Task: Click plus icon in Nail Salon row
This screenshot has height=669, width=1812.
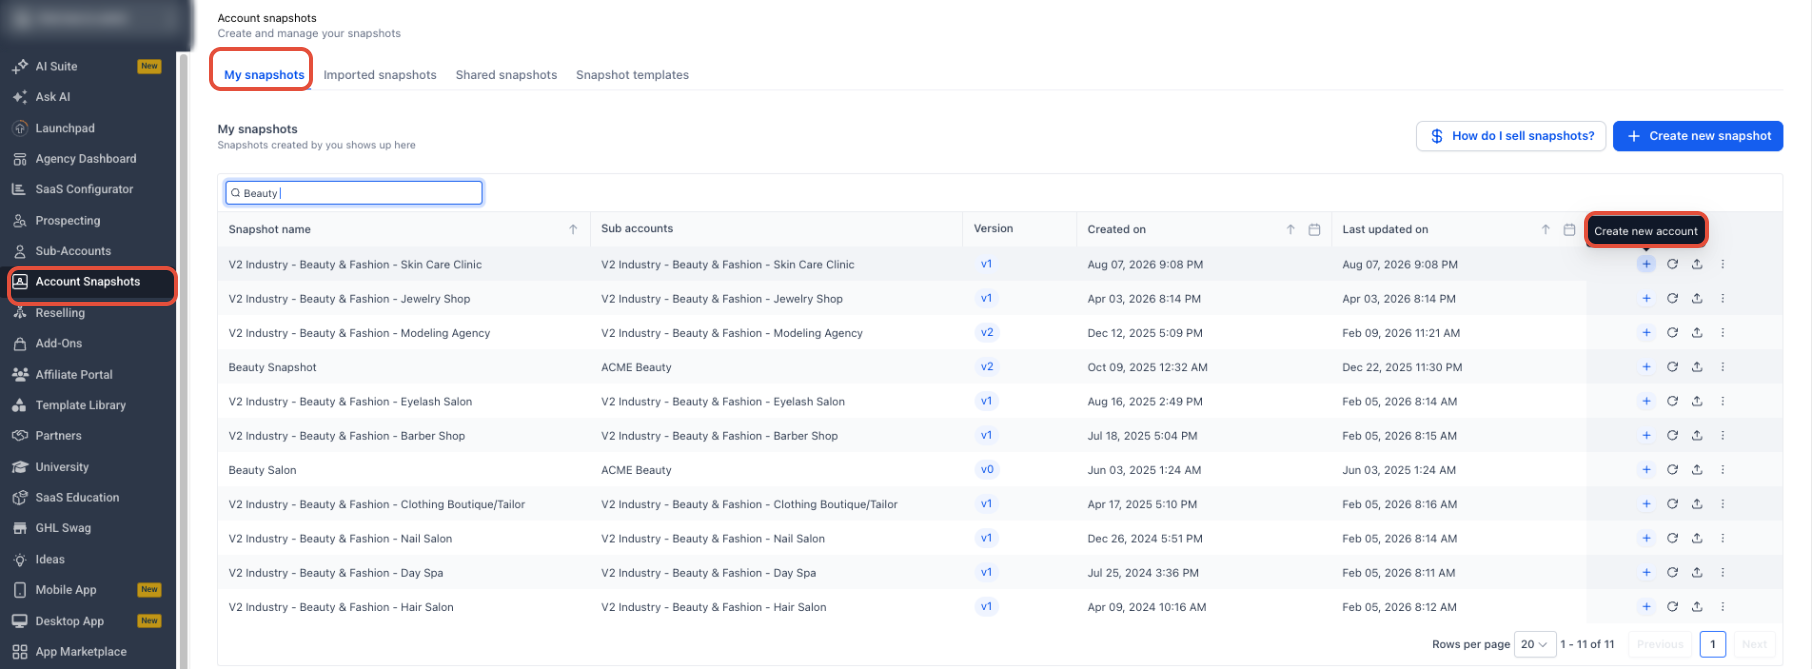Action: pos(1646,538)
